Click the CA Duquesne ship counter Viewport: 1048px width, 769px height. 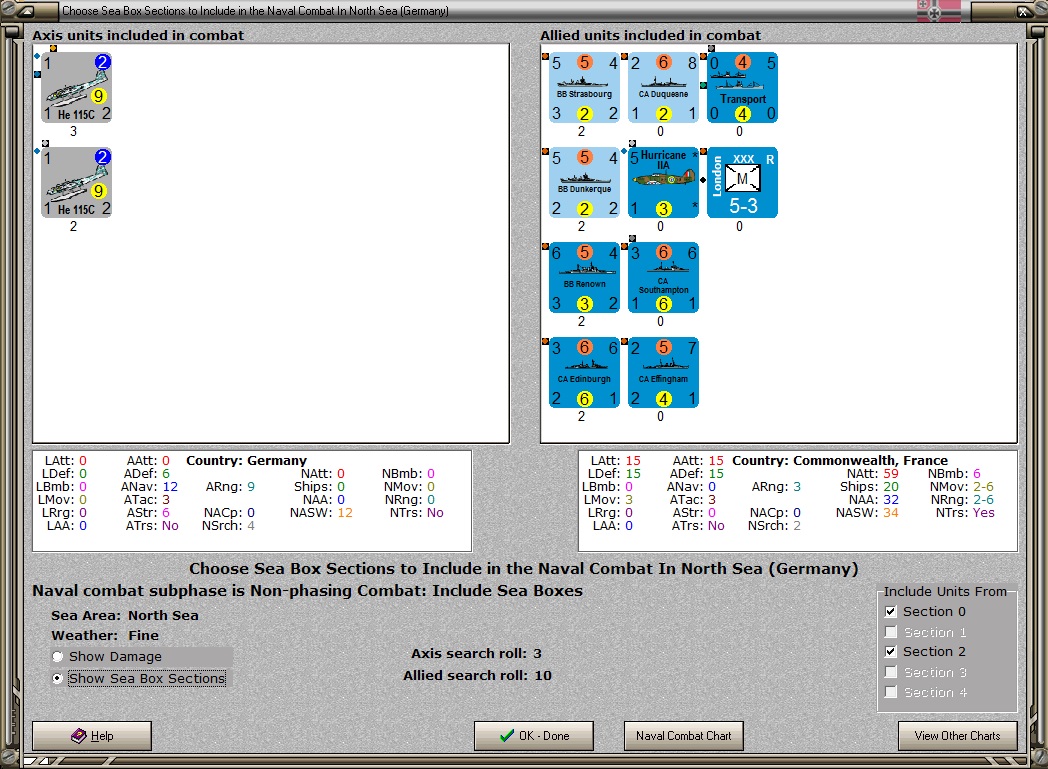click(664, 88)
